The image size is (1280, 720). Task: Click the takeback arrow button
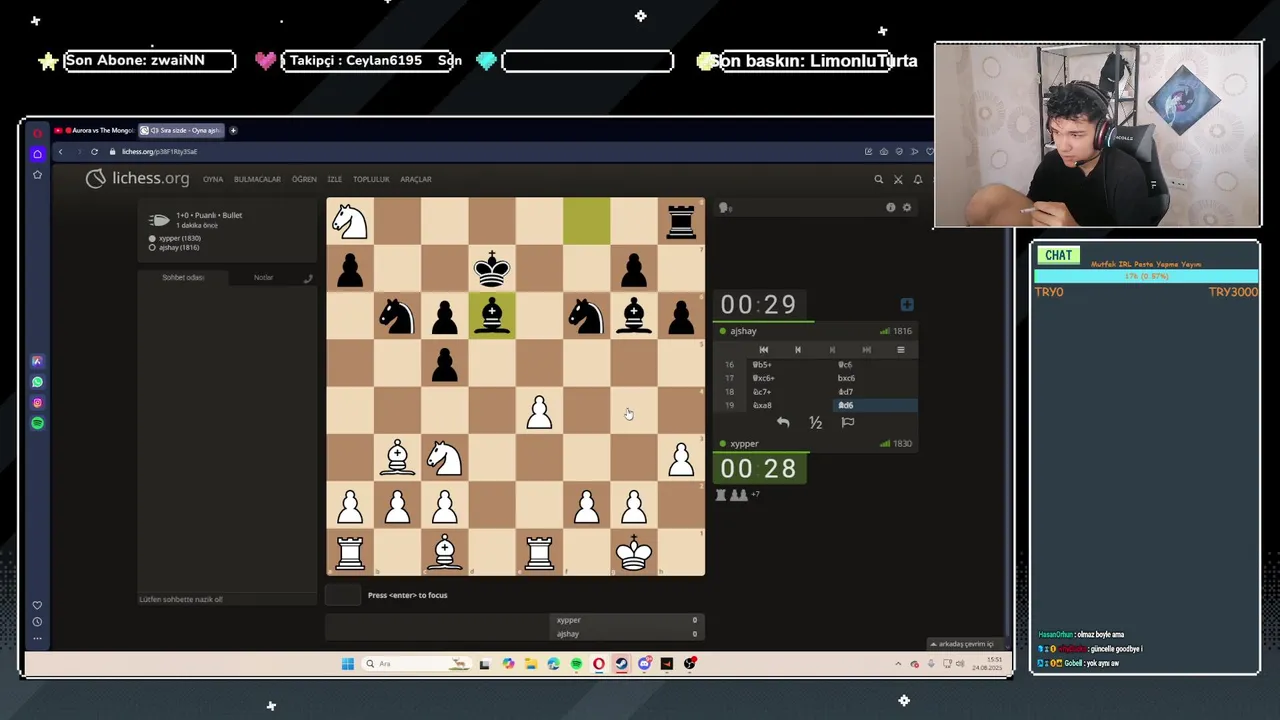click(783, 422)
